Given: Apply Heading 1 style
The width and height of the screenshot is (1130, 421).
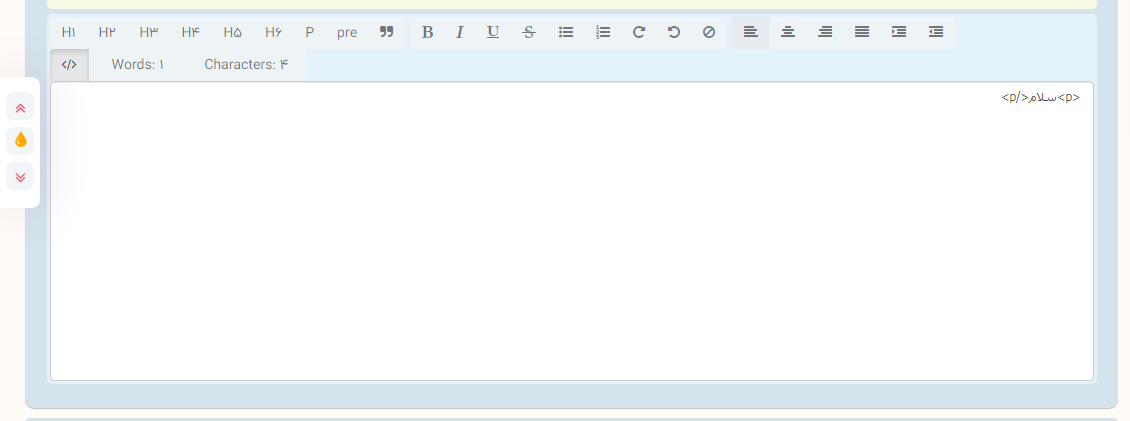Looking at the screenshot, I should click(69, 32).
